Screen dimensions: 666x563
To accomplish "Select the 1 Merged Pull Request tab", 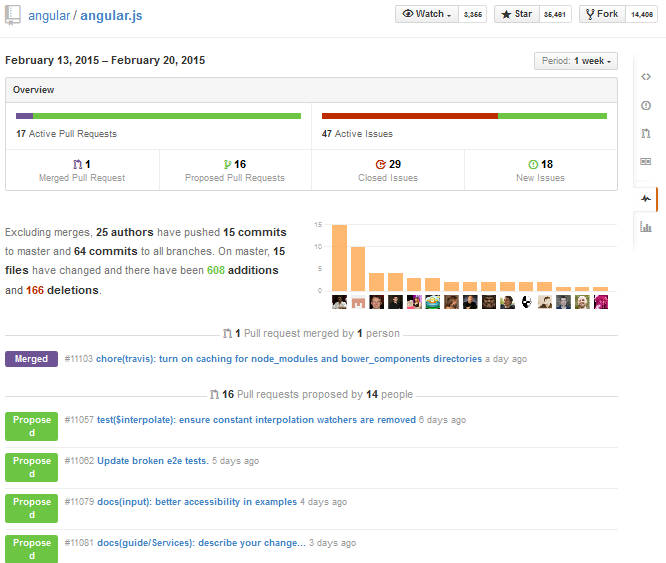I will [82, 170].
